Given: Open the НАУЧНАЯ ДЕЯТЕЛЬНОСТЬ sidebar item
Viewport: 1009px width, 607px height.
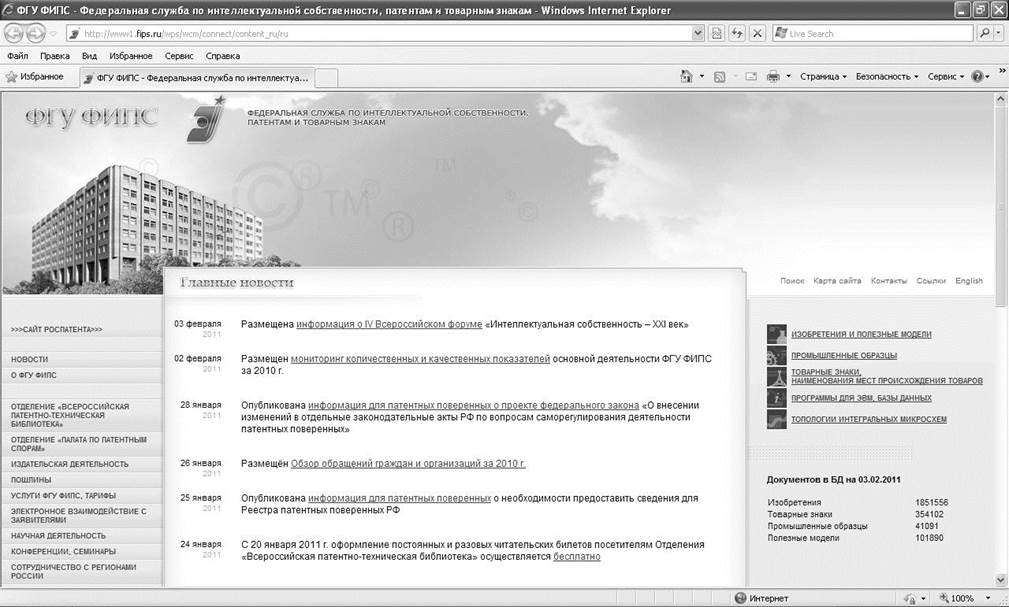Looking at the screenshot, I should (58, 536).
